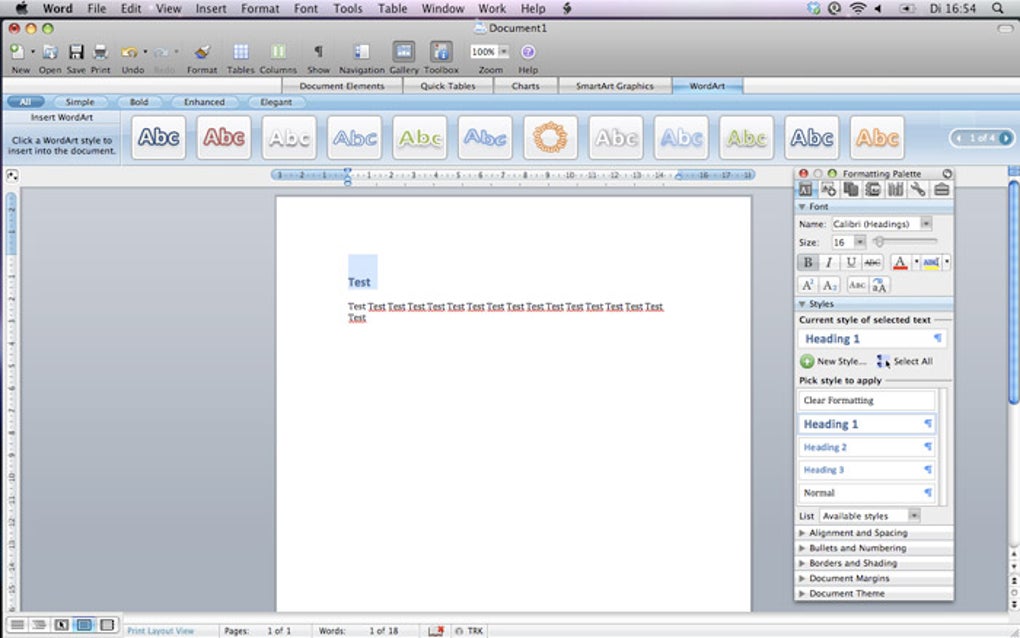Apply subscript formatting icon
Image resolution: width=1020 pixels, height=638 pixels.
(829, 286)
